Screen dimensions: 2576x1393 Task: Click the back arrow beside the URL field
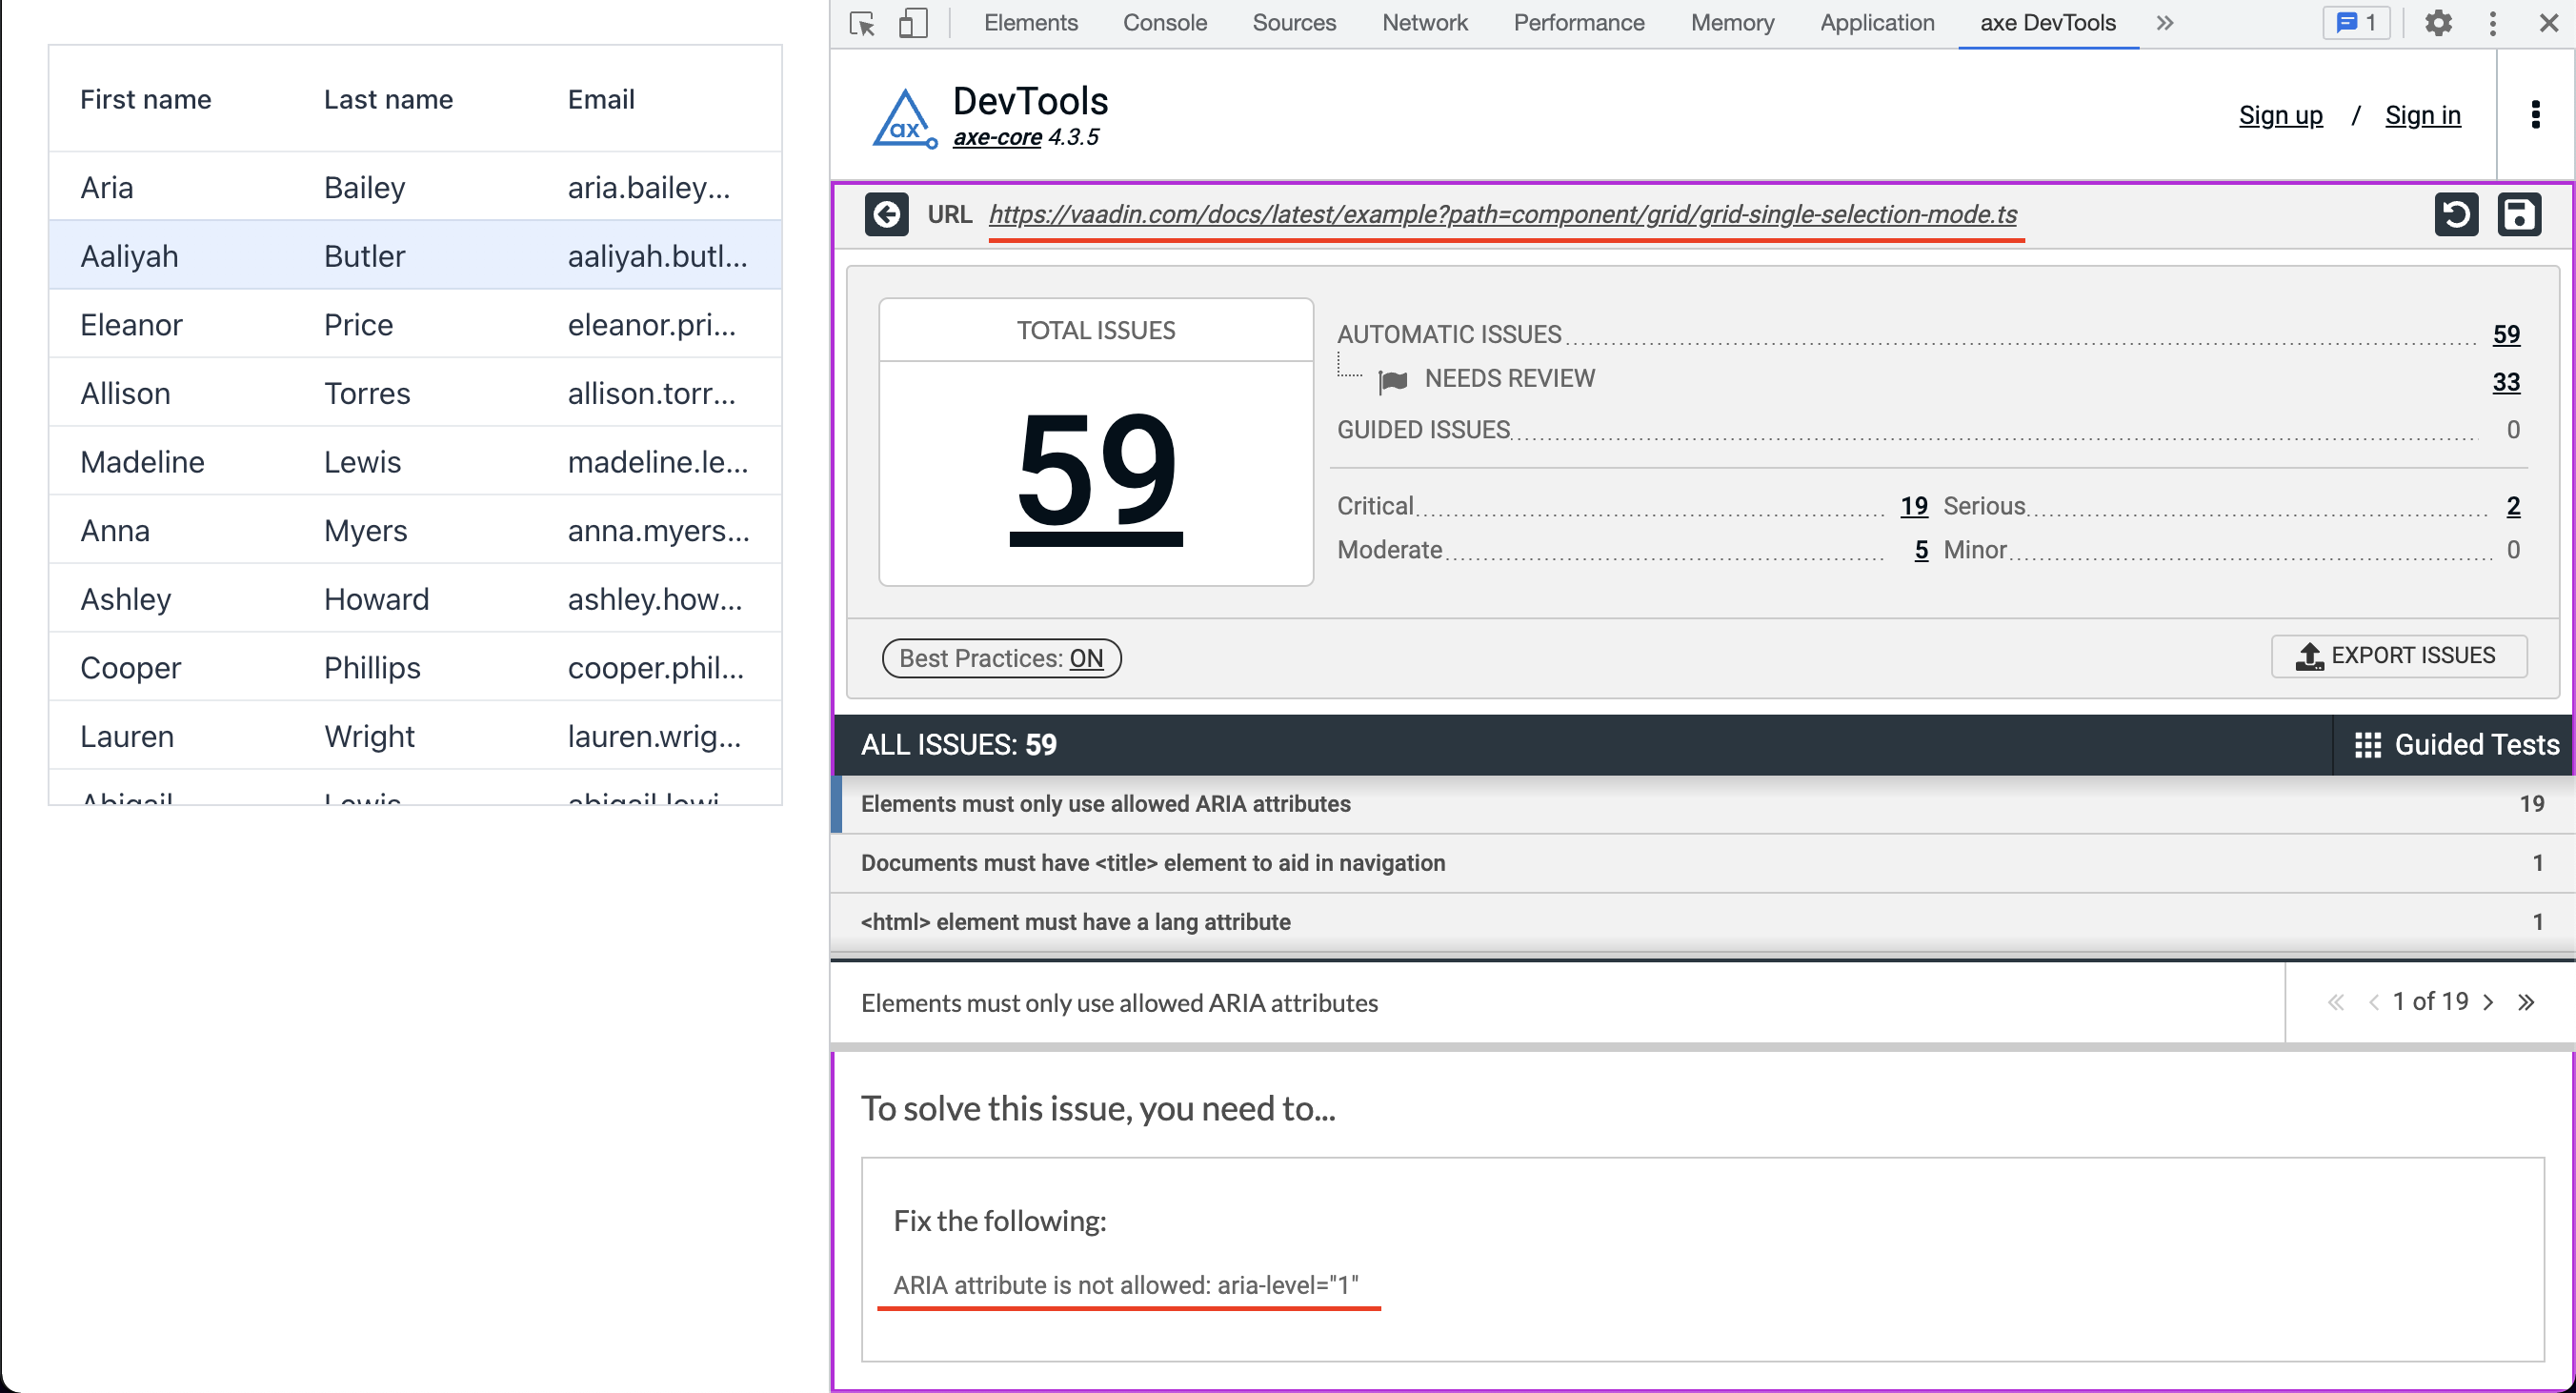(887, 214)
